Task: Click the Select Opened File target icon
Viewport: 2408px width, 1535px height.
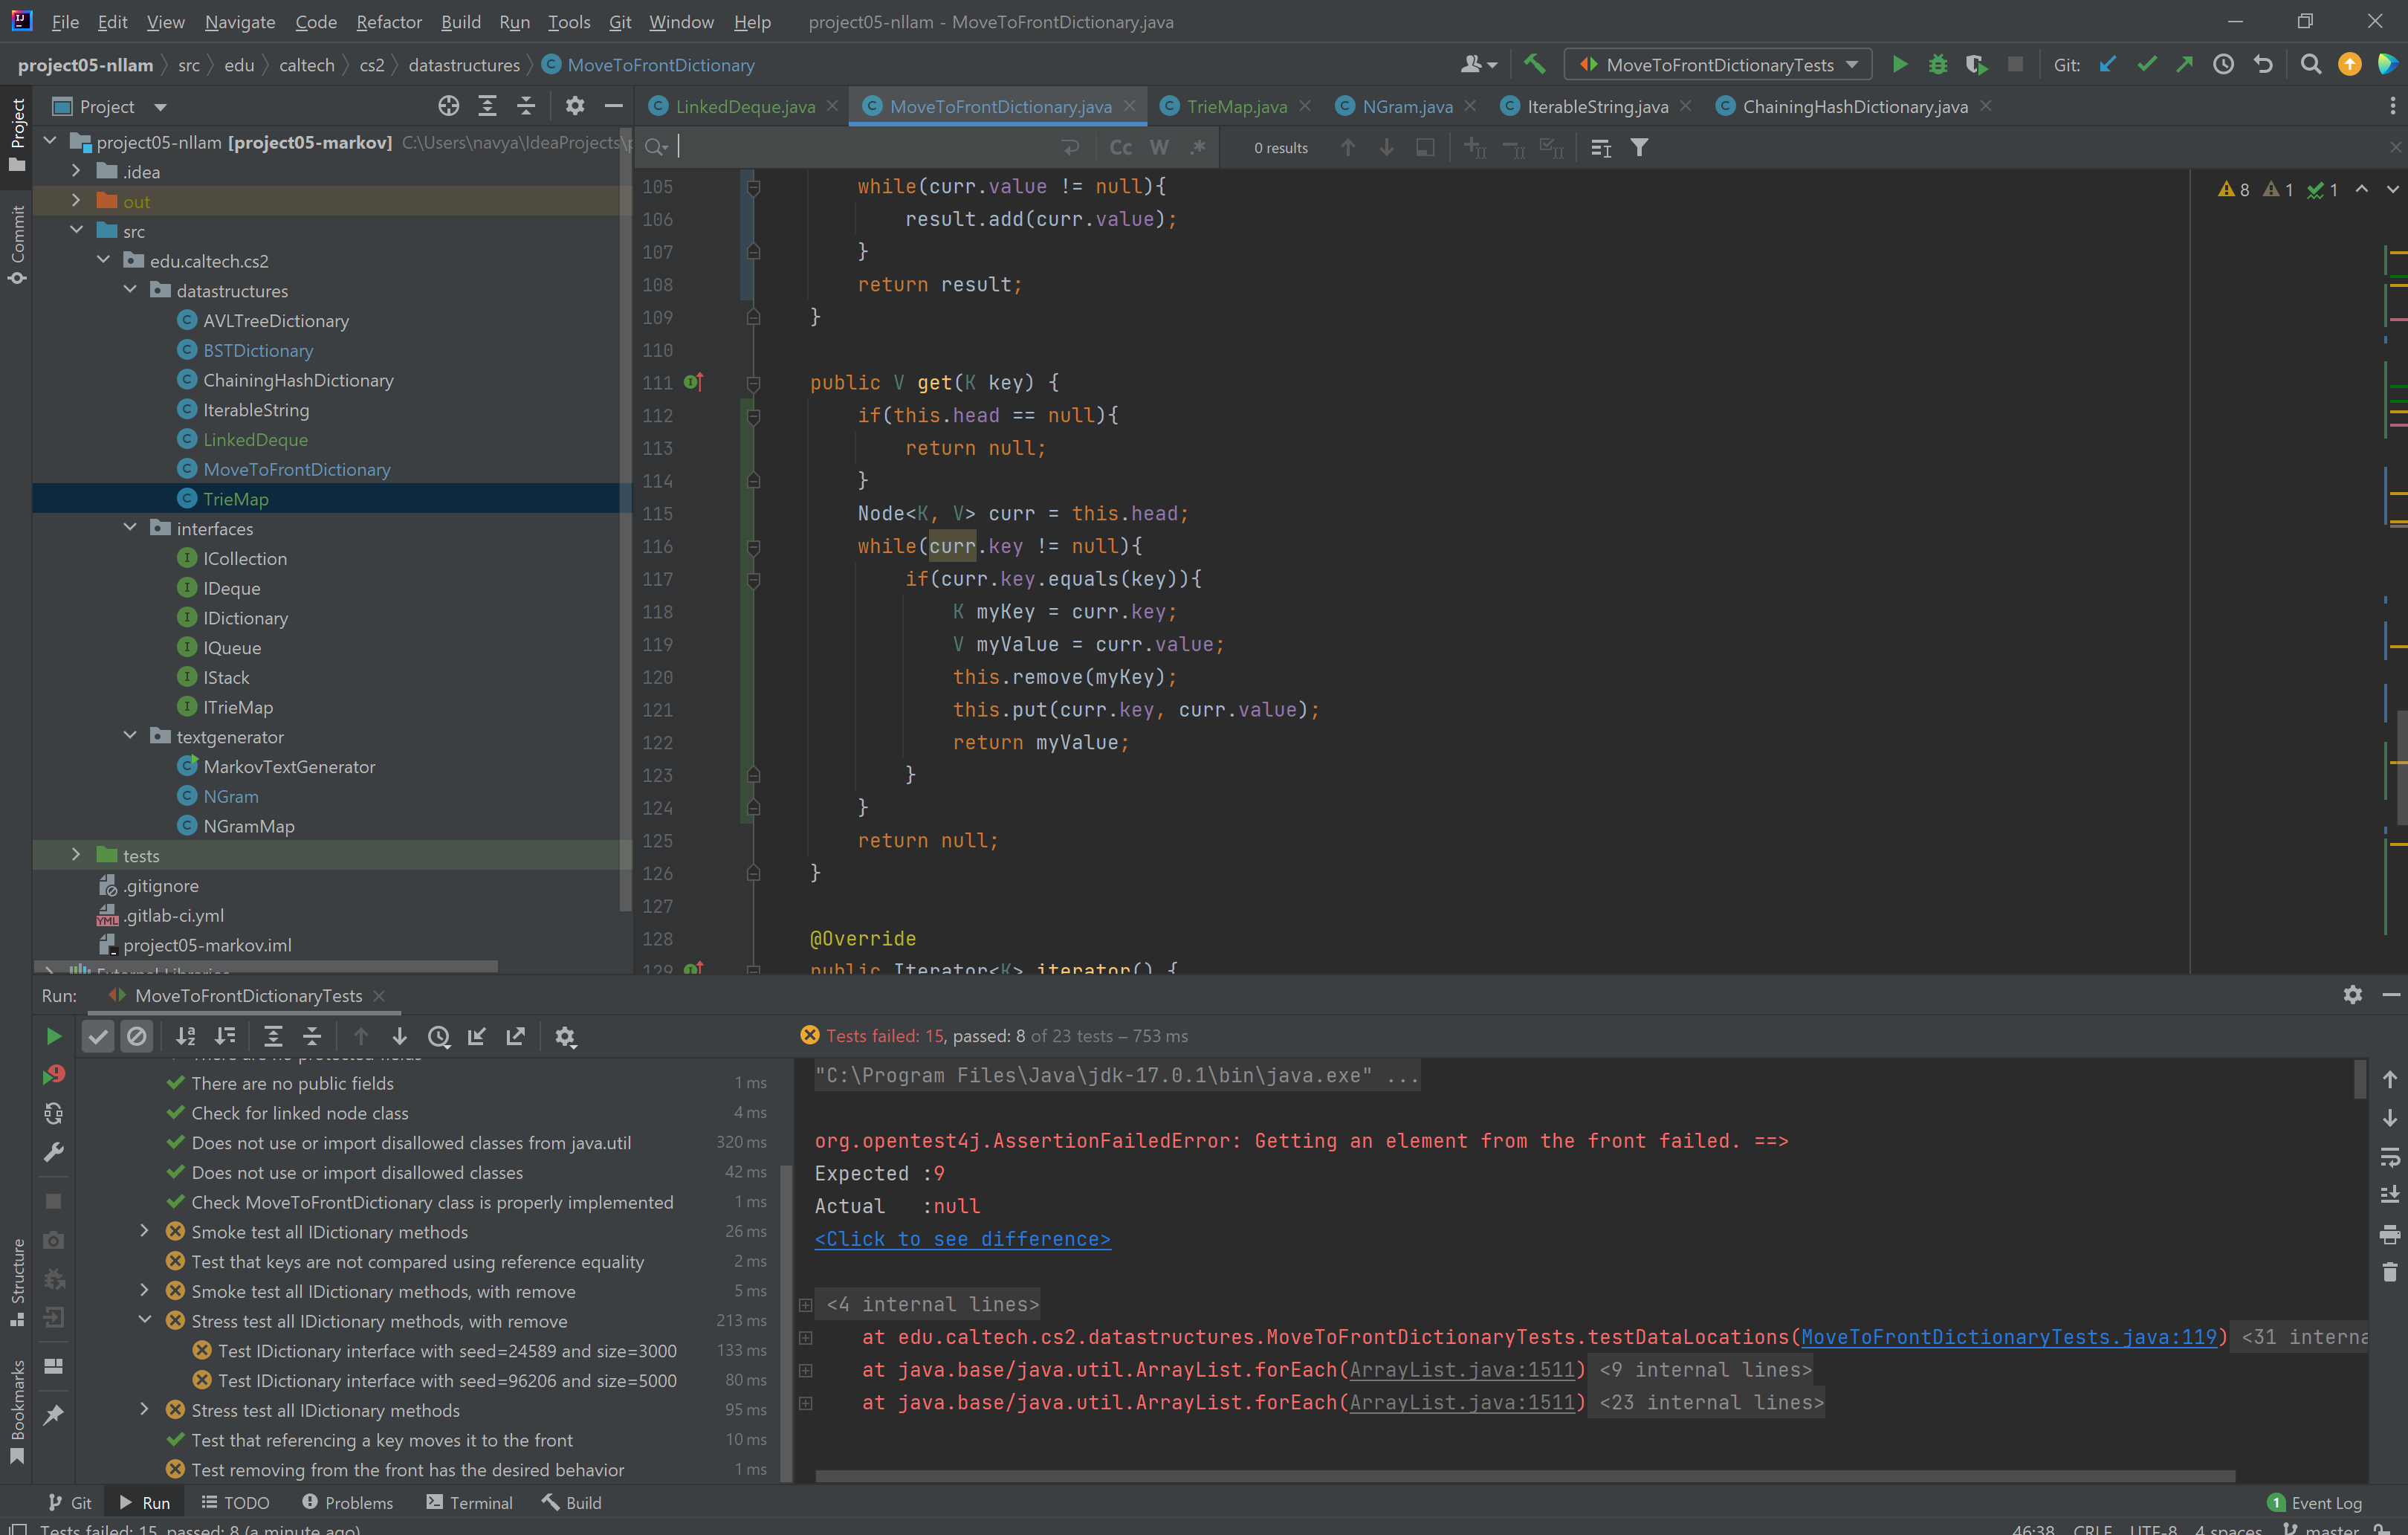Action: point(448,106)
